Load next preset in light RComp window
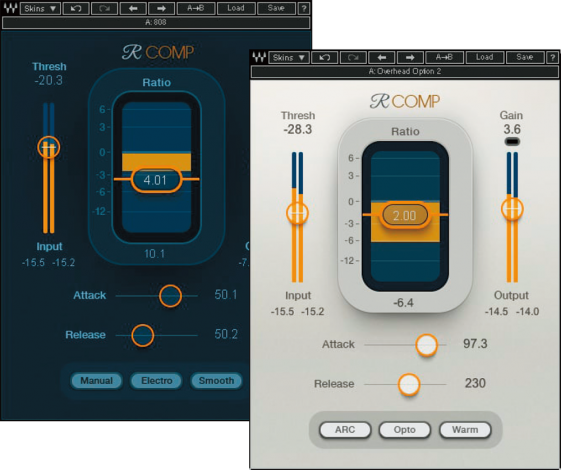 click(410, 57)
